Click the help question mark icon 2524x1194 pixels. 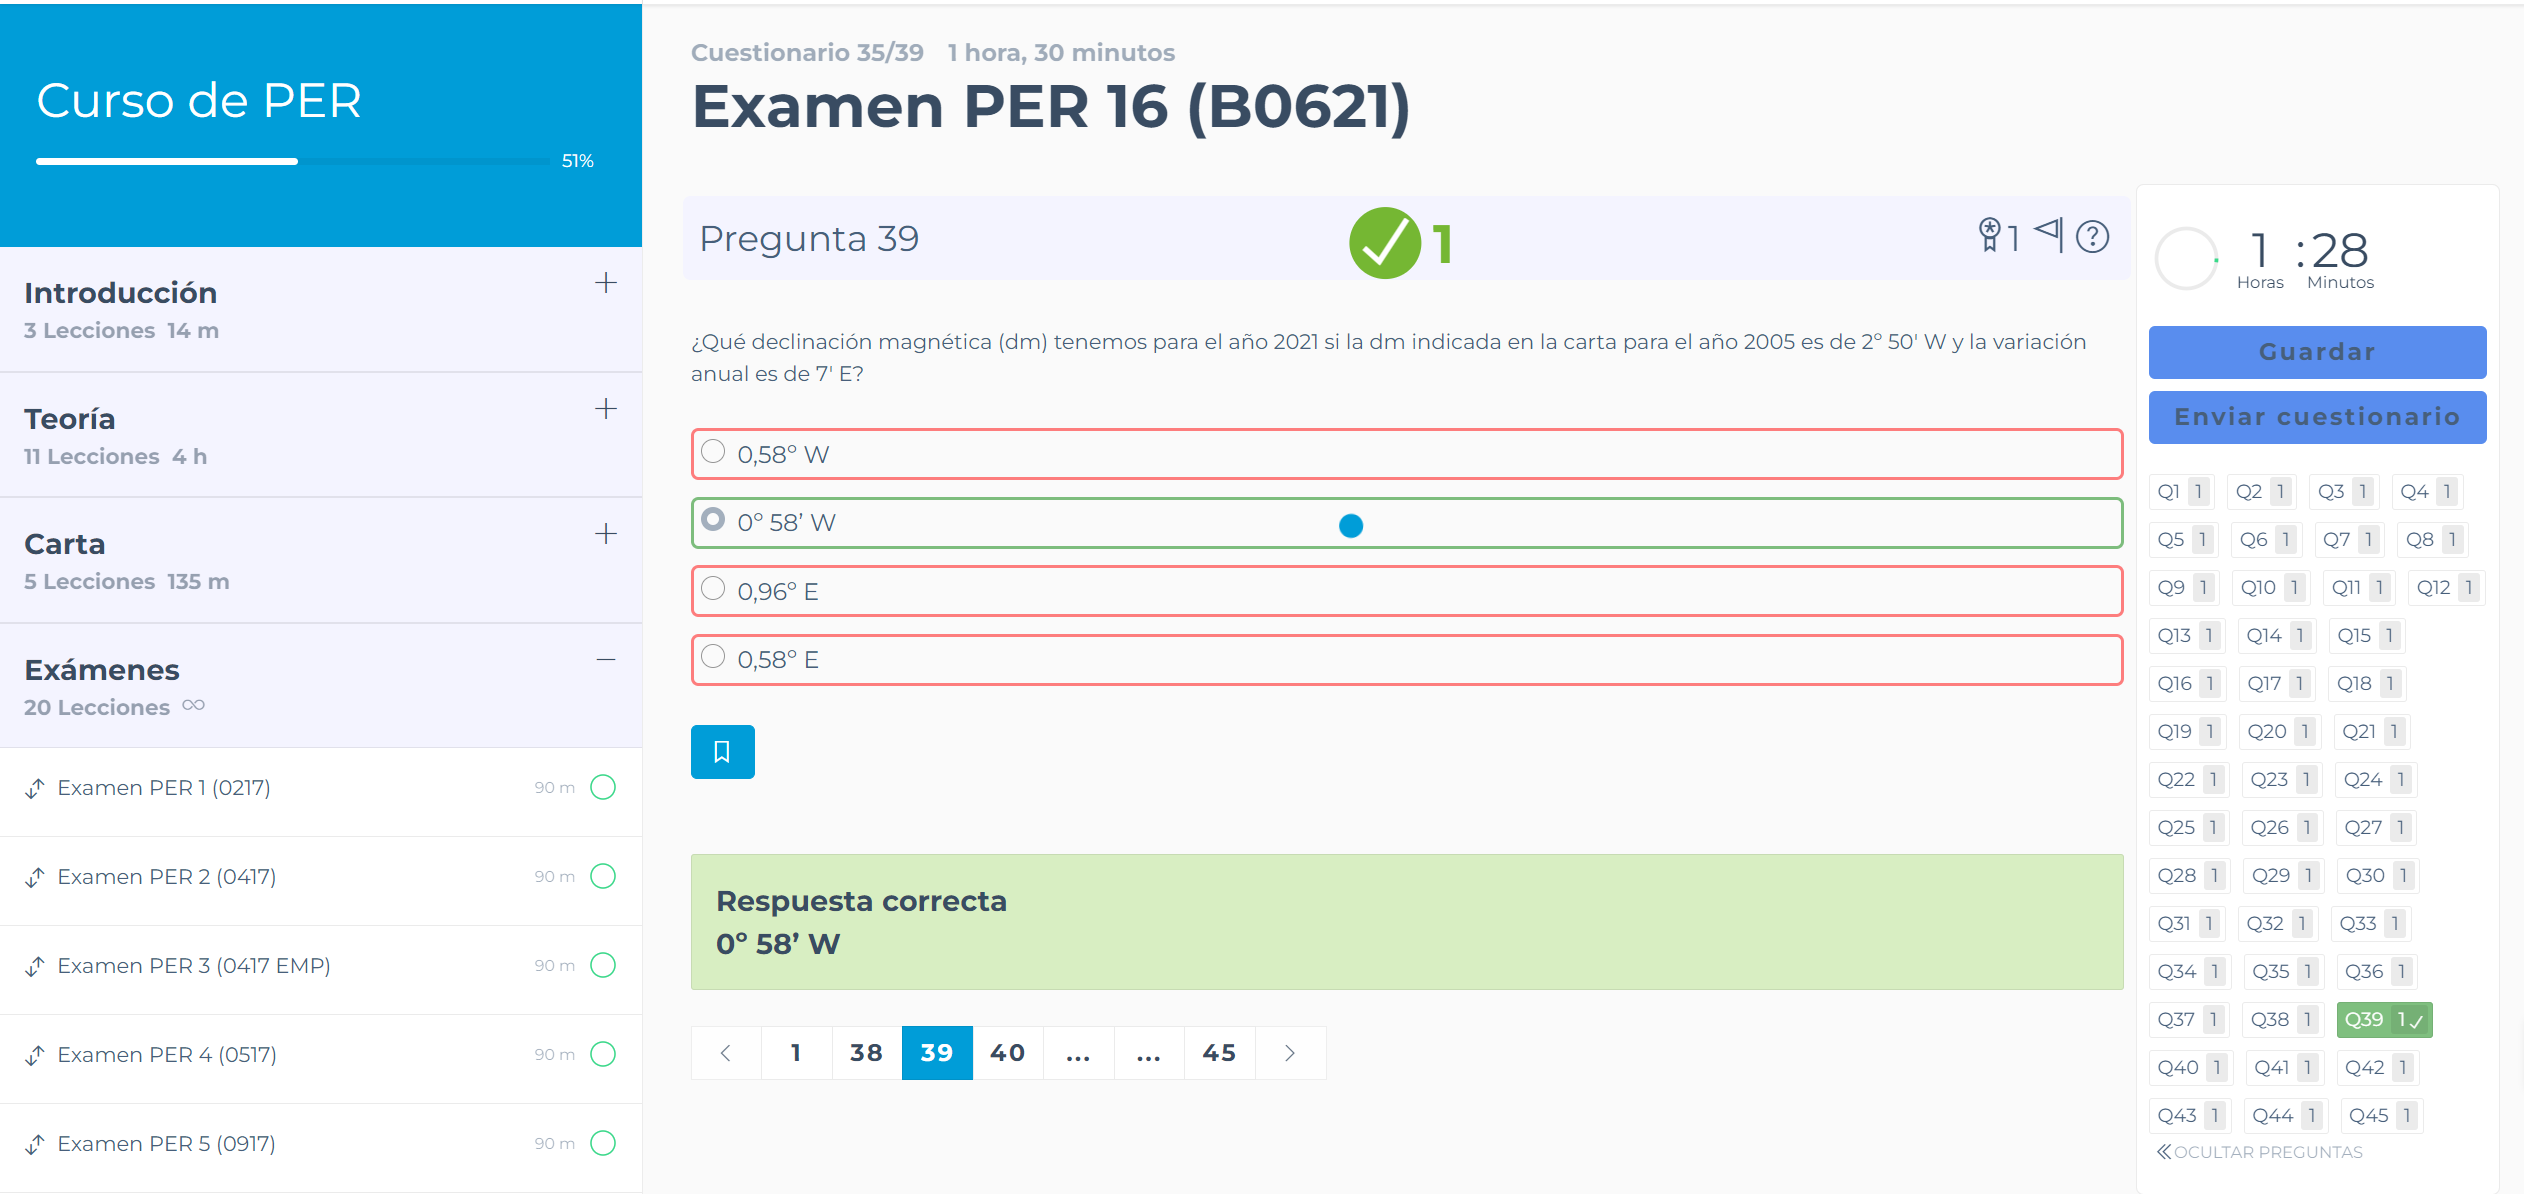[2092, 237]
